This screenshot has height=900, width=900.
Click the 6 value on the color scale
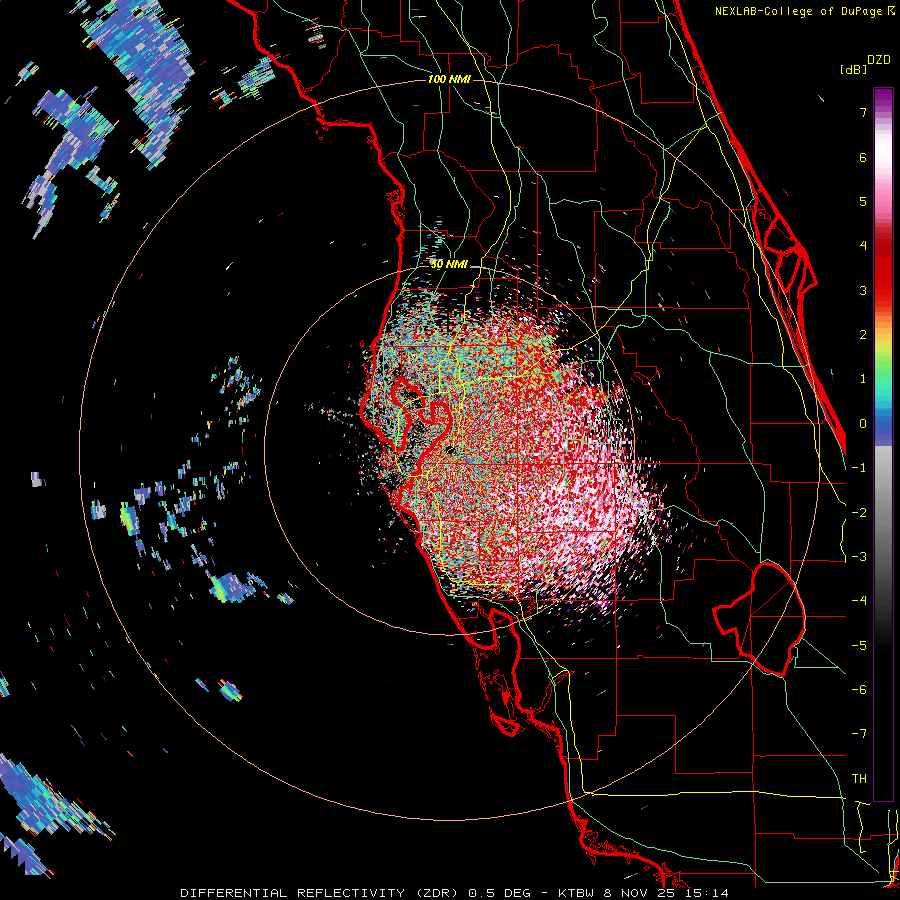[863, 157]
